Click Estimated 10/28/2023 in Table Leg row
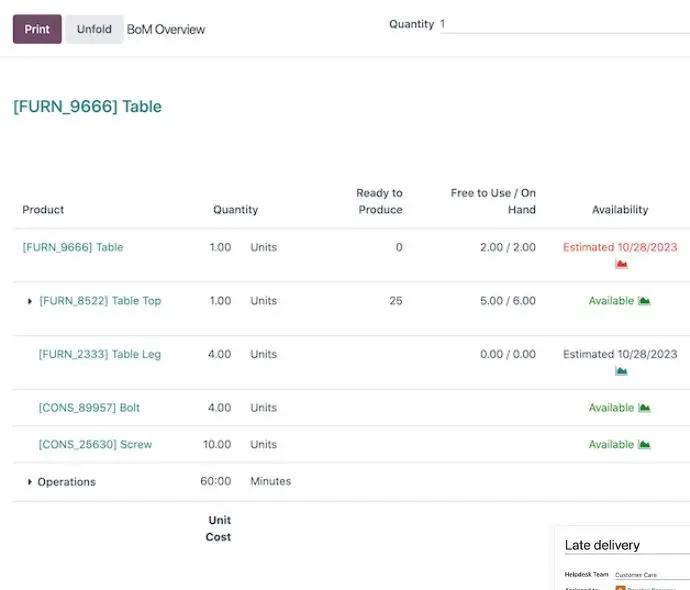The width and height of the screenshot is (690, 590). click(620, 354)
